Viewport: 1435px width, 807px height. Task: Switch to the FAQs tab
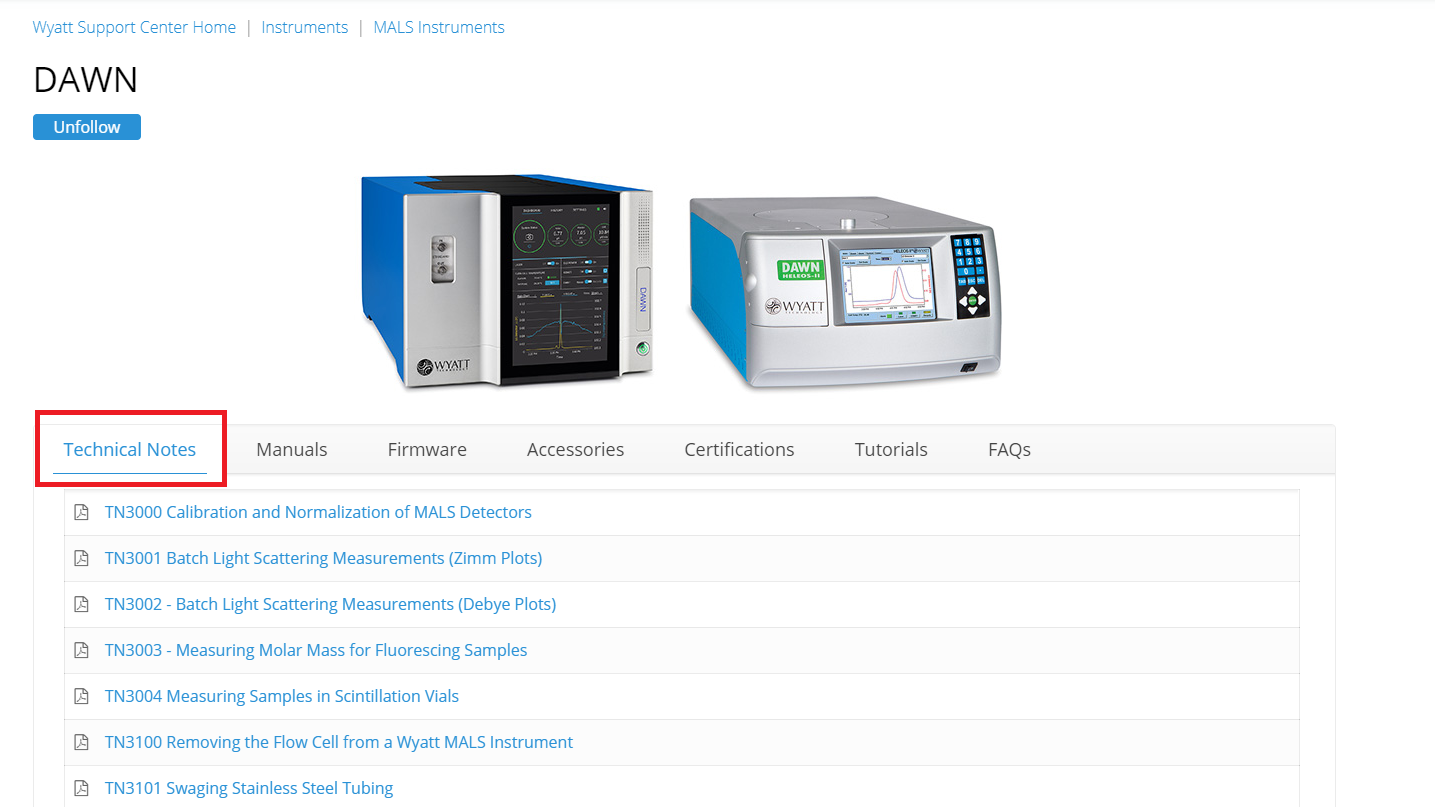[1009, 449]
